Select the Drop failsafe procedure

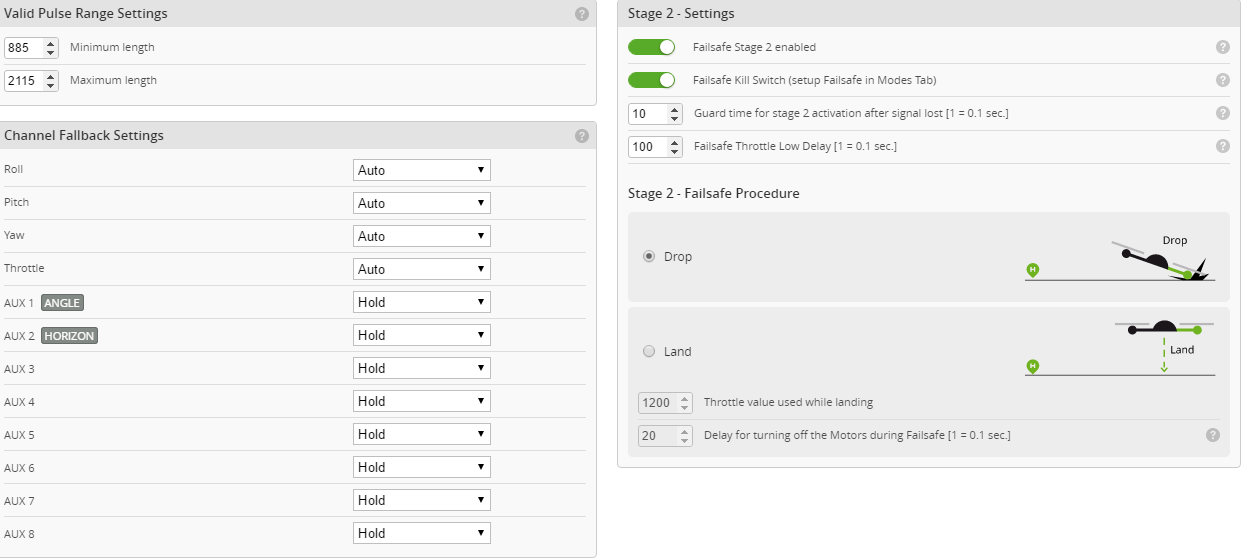pos(649,257)
